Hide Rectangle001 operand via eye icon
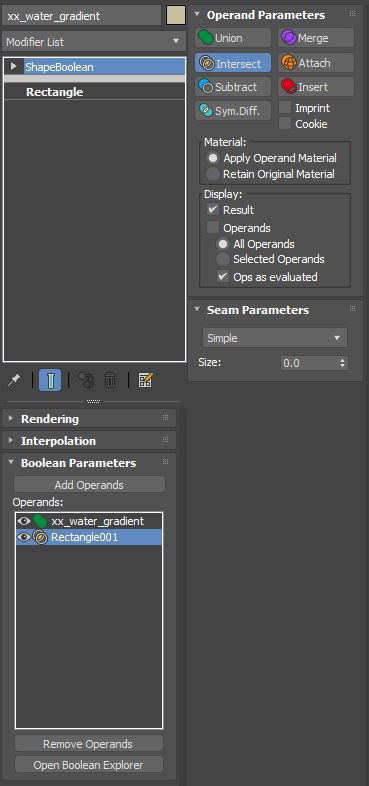Image resolution: width=369 pixels, height=786 pixels. (24, 537)
